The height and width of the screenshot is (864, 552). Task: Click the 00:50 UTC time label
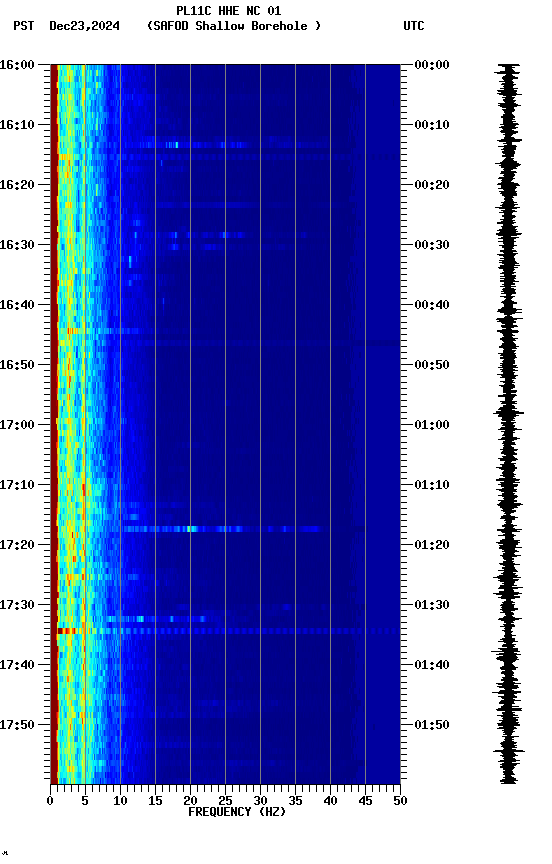(x=432, y=365)
